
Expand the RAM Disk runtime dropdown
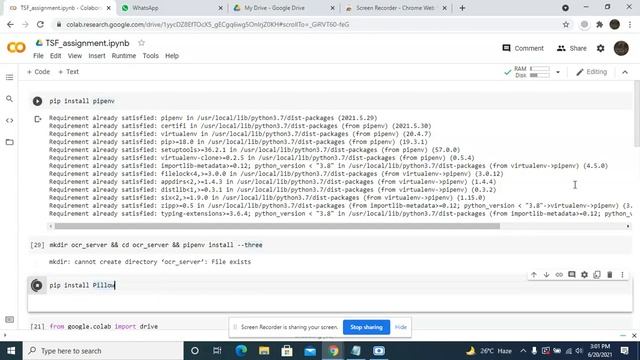pos(558,72)
